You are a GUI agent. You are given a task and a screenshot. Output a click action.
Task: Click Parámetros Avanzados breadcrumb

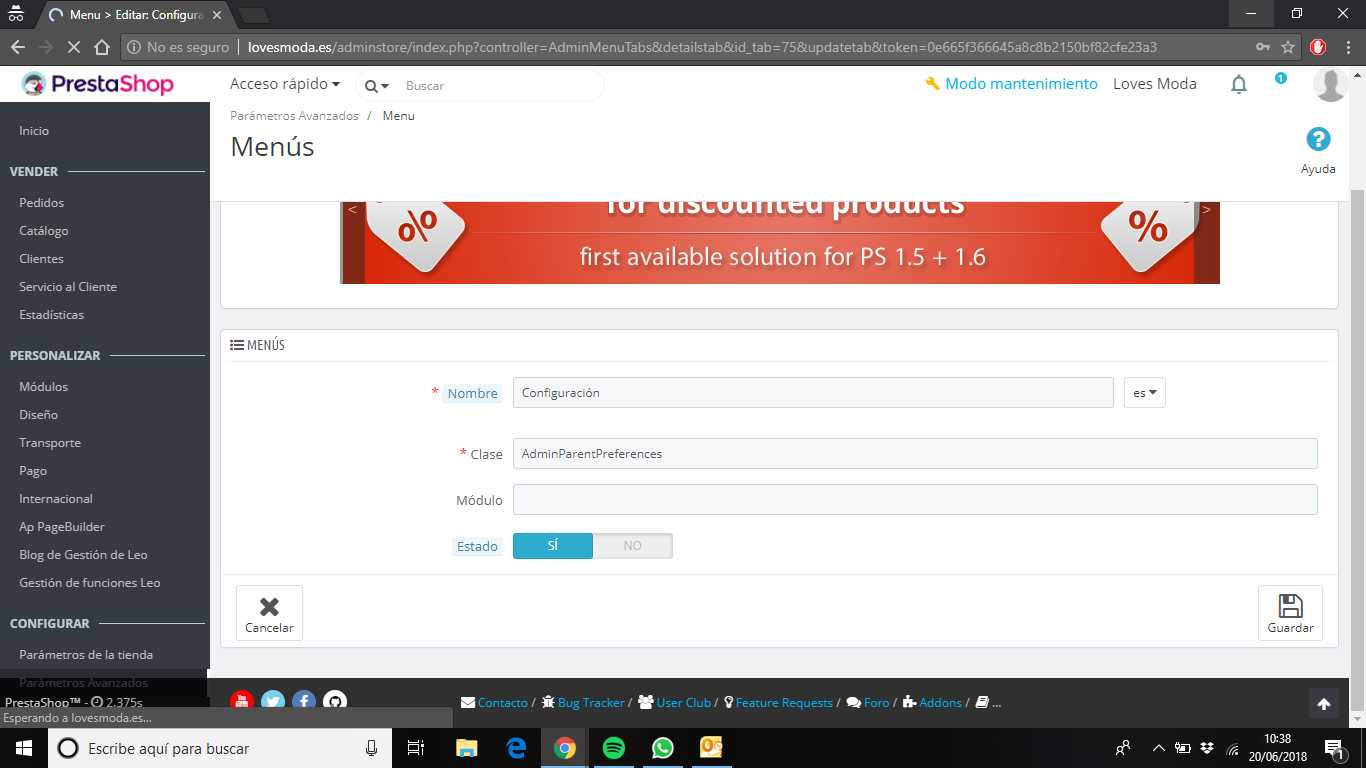294,116
